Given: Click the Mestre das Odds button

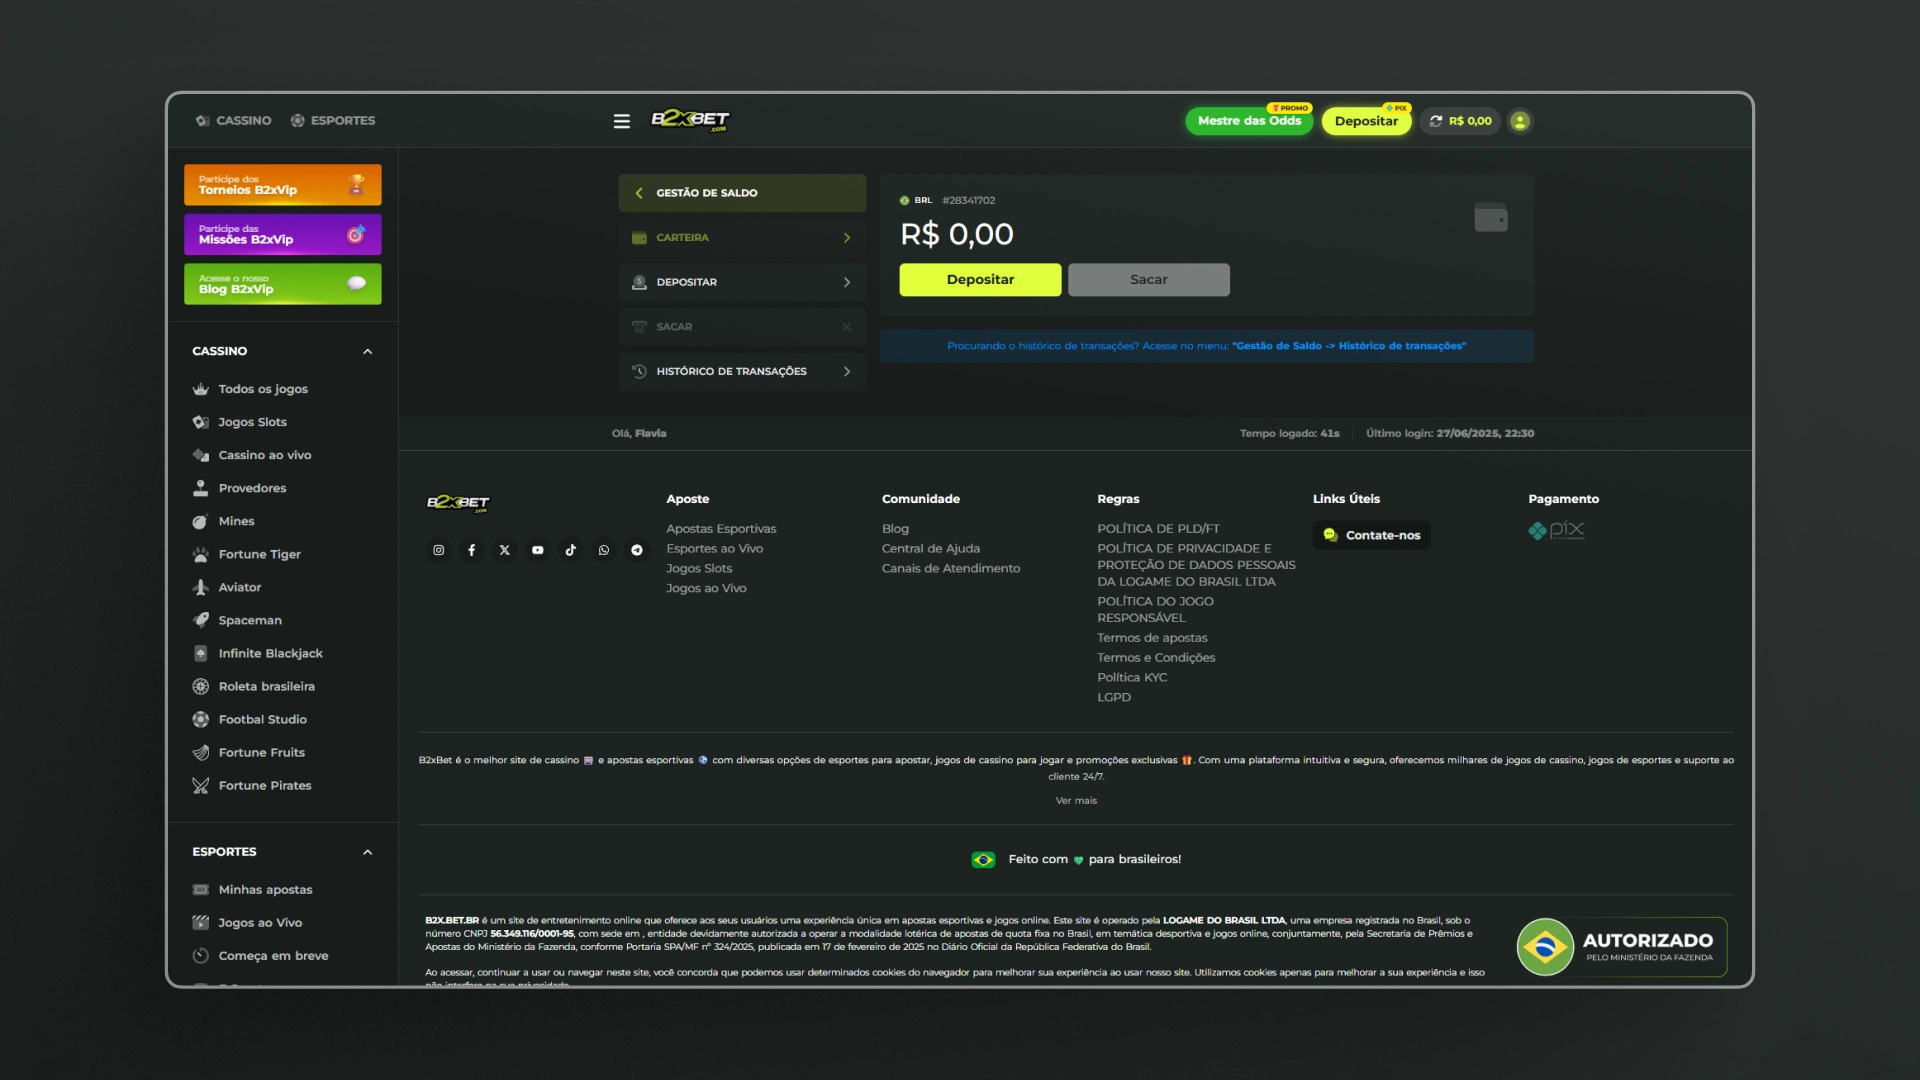Looking at the screenshot, I should pos(1248,121).
